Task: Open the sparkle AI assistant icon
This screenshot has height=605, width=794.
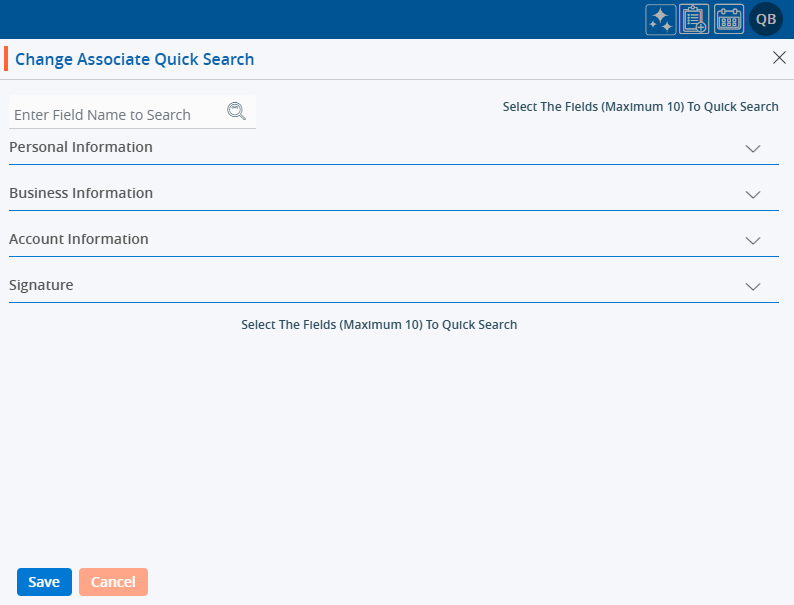Action: pos(661,20)
